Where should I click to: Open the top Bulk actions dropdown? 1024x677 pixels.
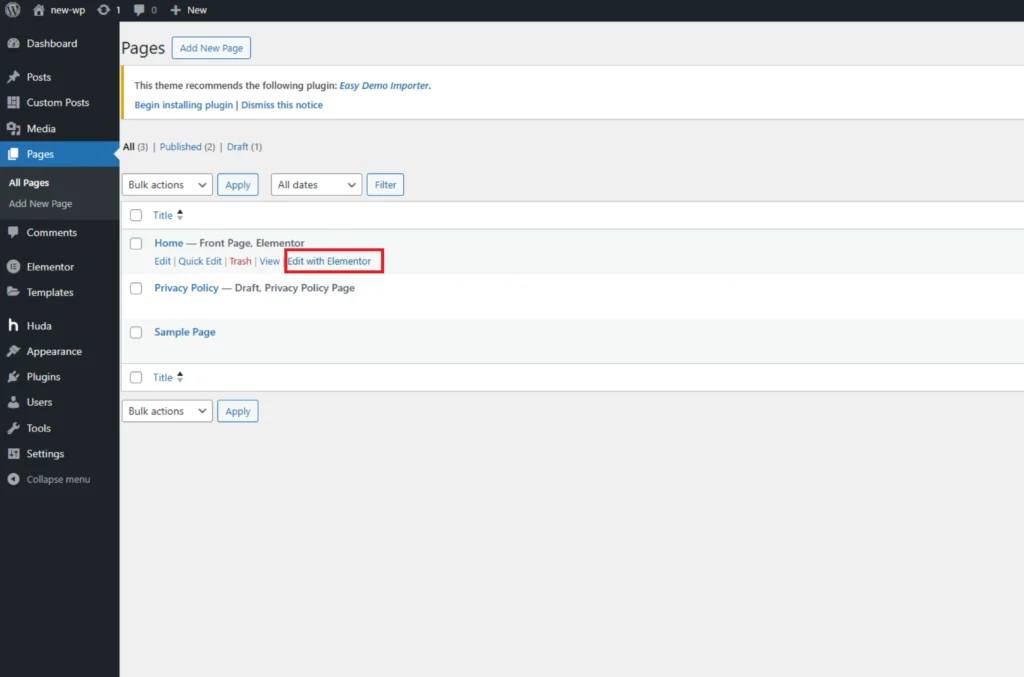click(167, 185)
